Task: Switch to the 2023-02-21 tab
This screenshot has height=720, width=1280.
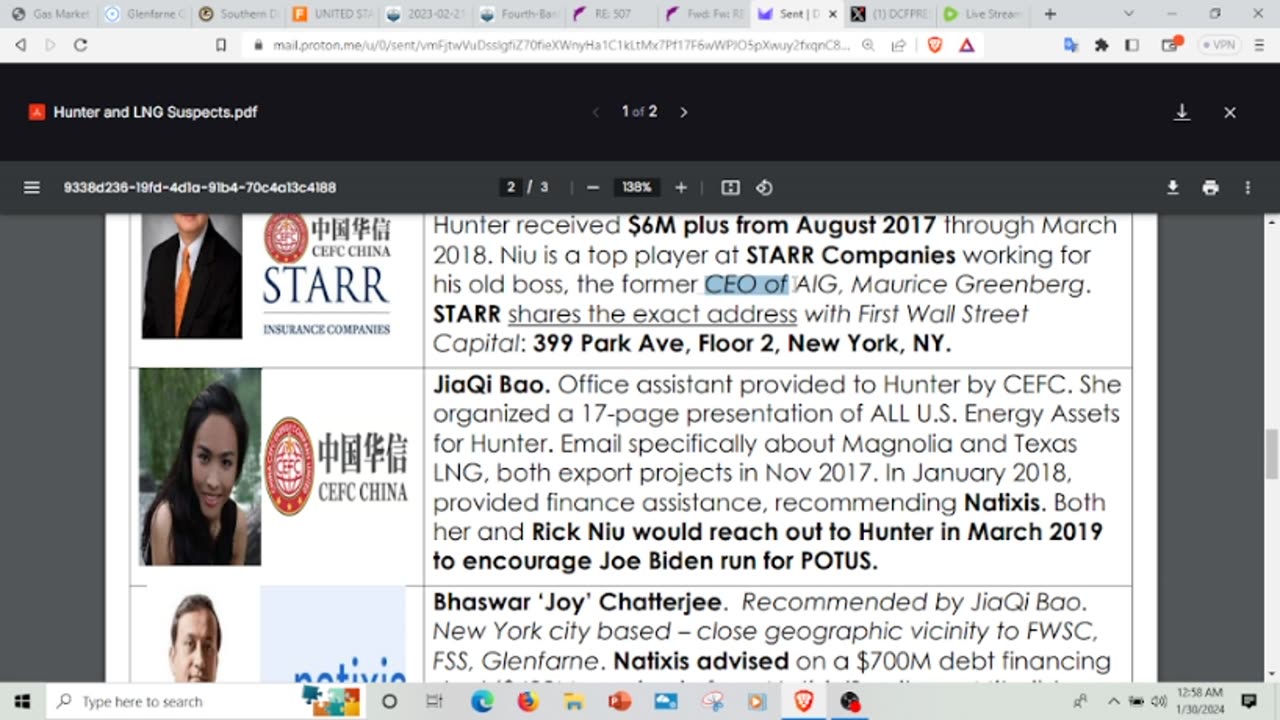Action: (x=427, y=14)
